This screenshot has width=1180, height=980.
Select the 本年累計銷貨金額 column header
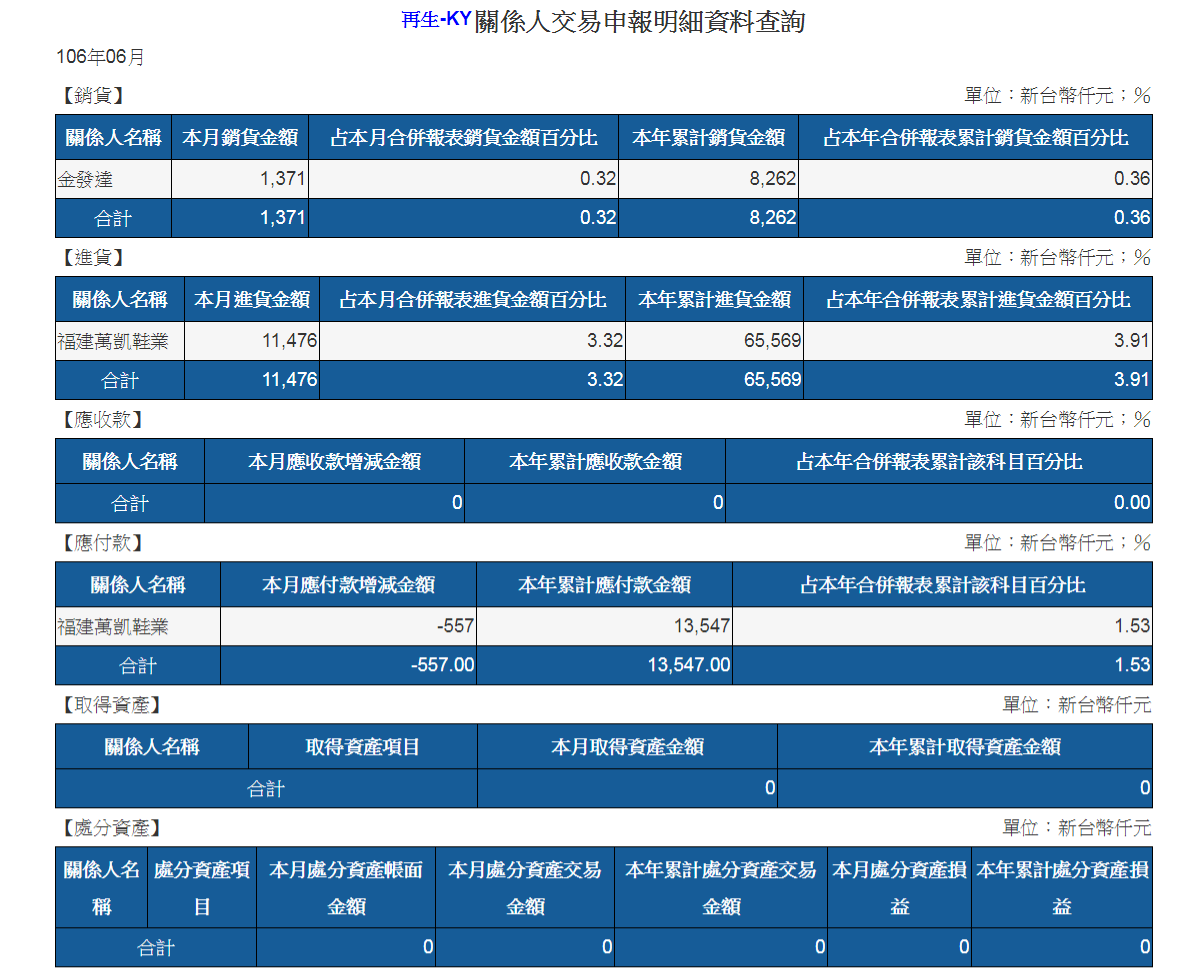click(x=708, y=138)
